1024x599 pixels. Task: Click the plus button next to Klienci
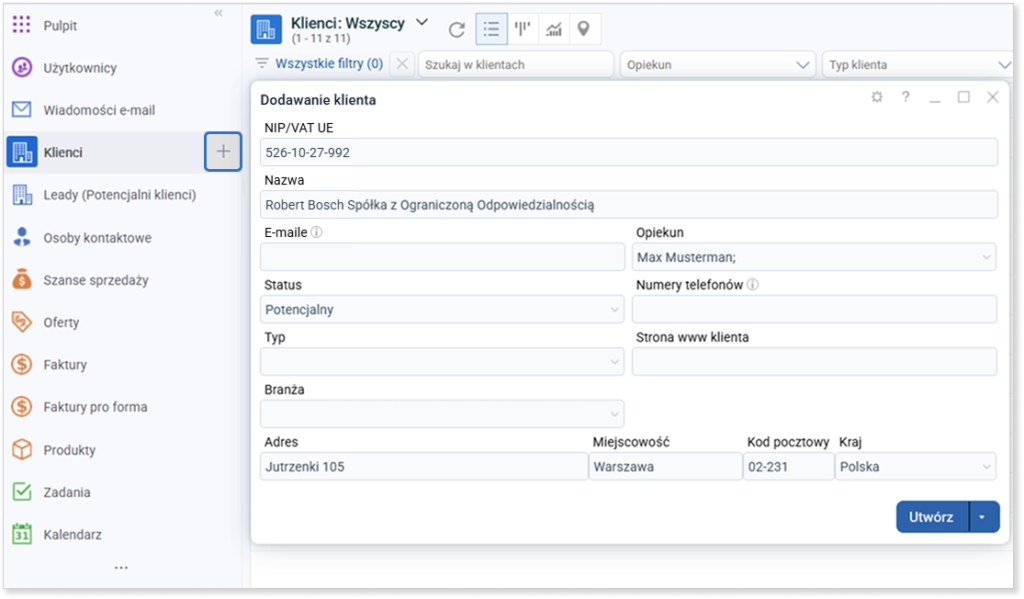pos(223,152)
